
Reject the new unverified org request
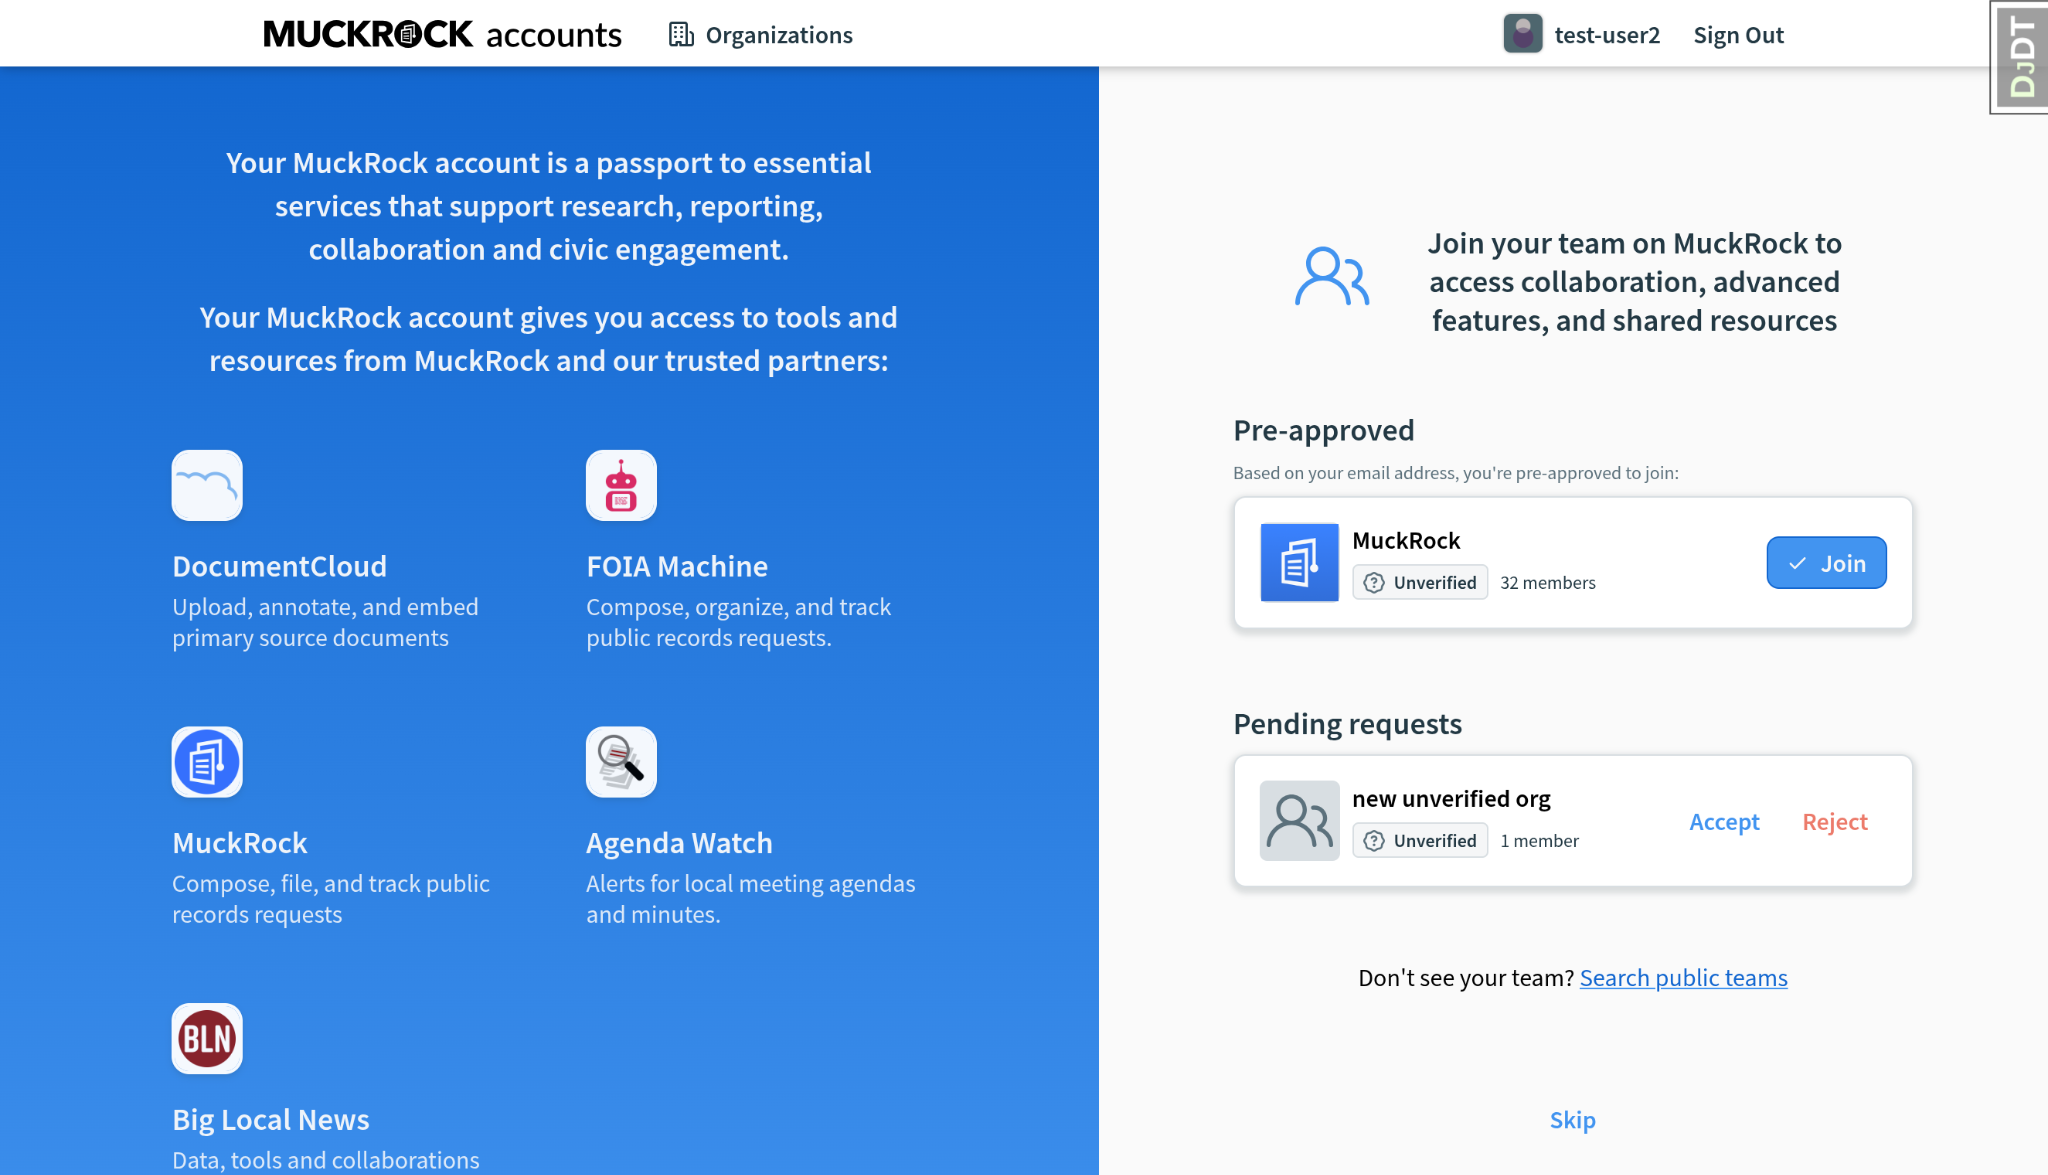[x=1835, y=821]
